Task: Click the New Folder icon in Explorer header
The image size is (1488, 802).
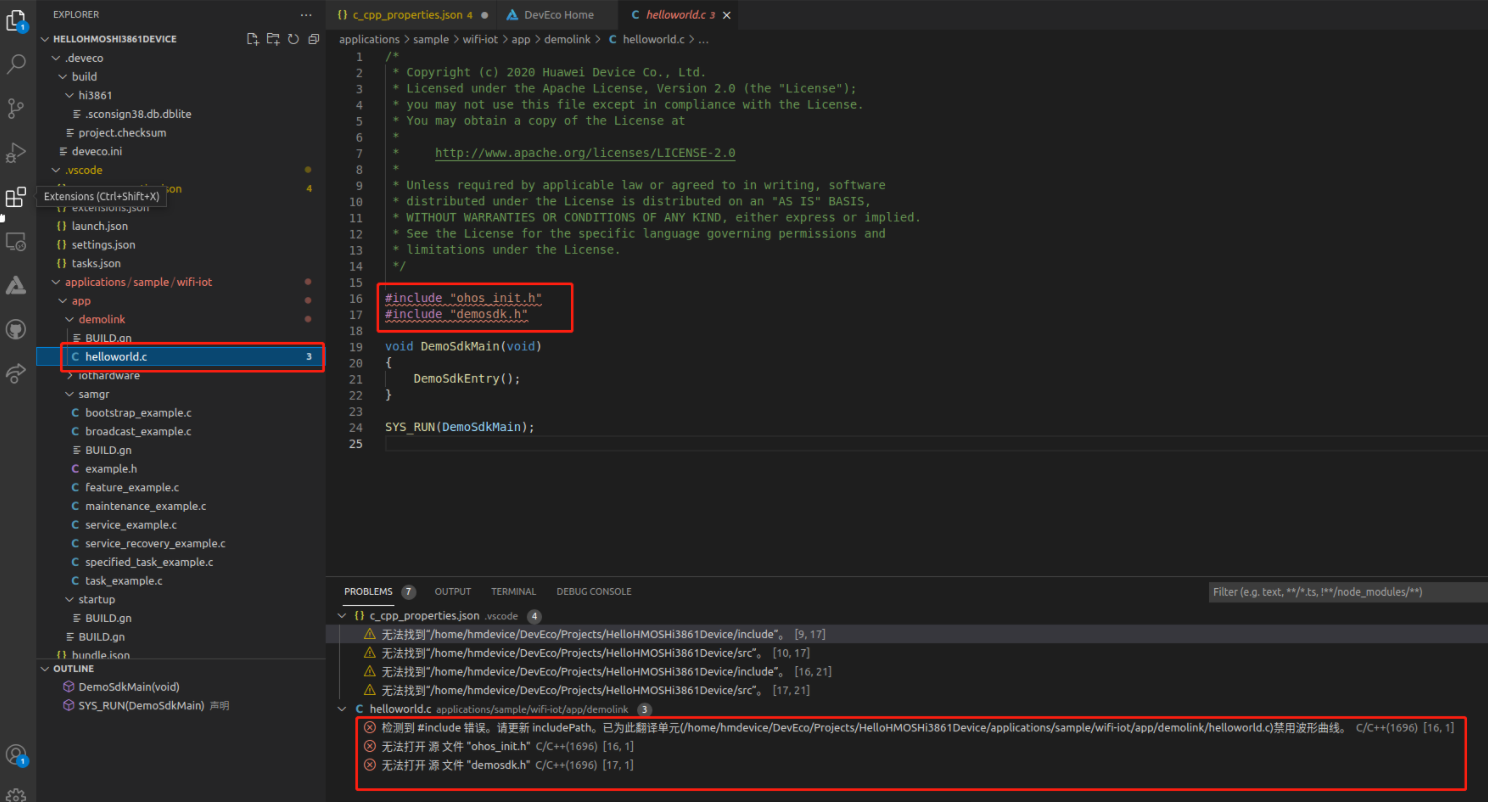Action: coord(273,39)
